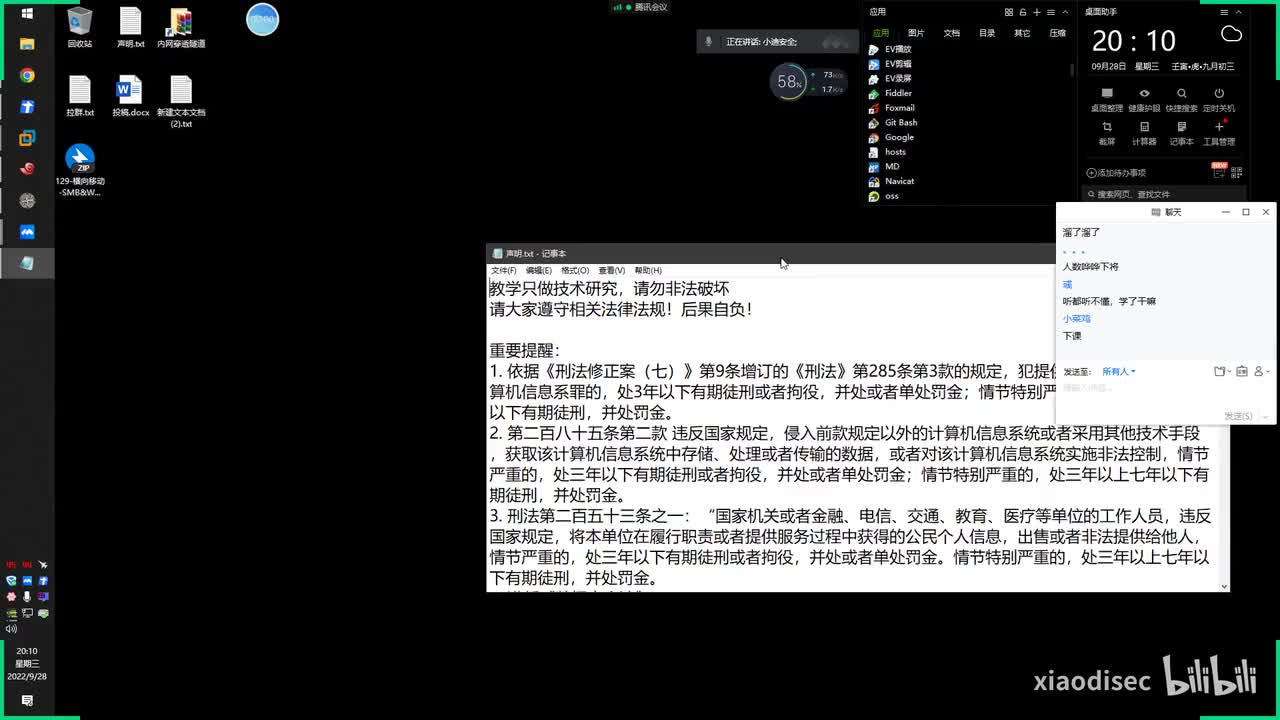Launch EV录屏 from the app list
This screenshot has height=720, width=1280.
pos(890,78)
